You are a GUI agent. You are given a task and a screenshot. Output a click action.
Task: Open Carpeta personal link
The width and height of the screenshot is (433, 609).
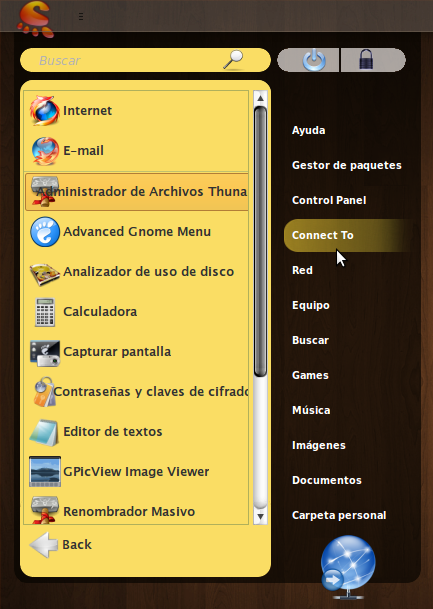point(339,515)
